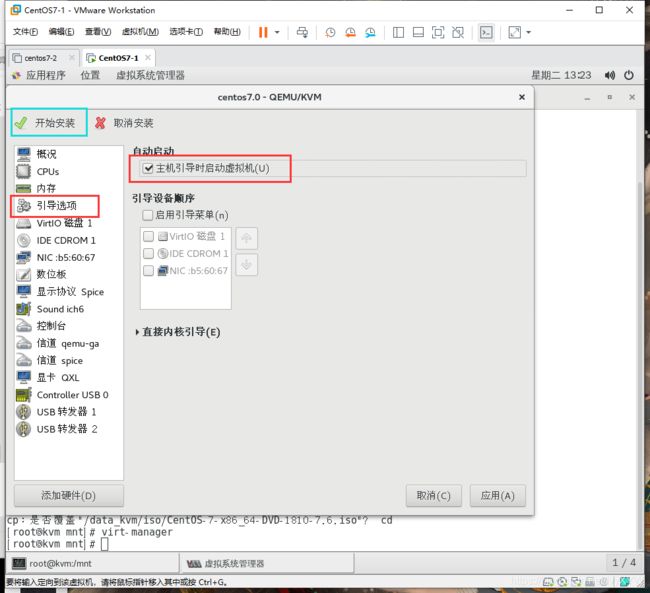Click 取消安装 to cancel installation
The image size is (650, 593).
(124, 123)
